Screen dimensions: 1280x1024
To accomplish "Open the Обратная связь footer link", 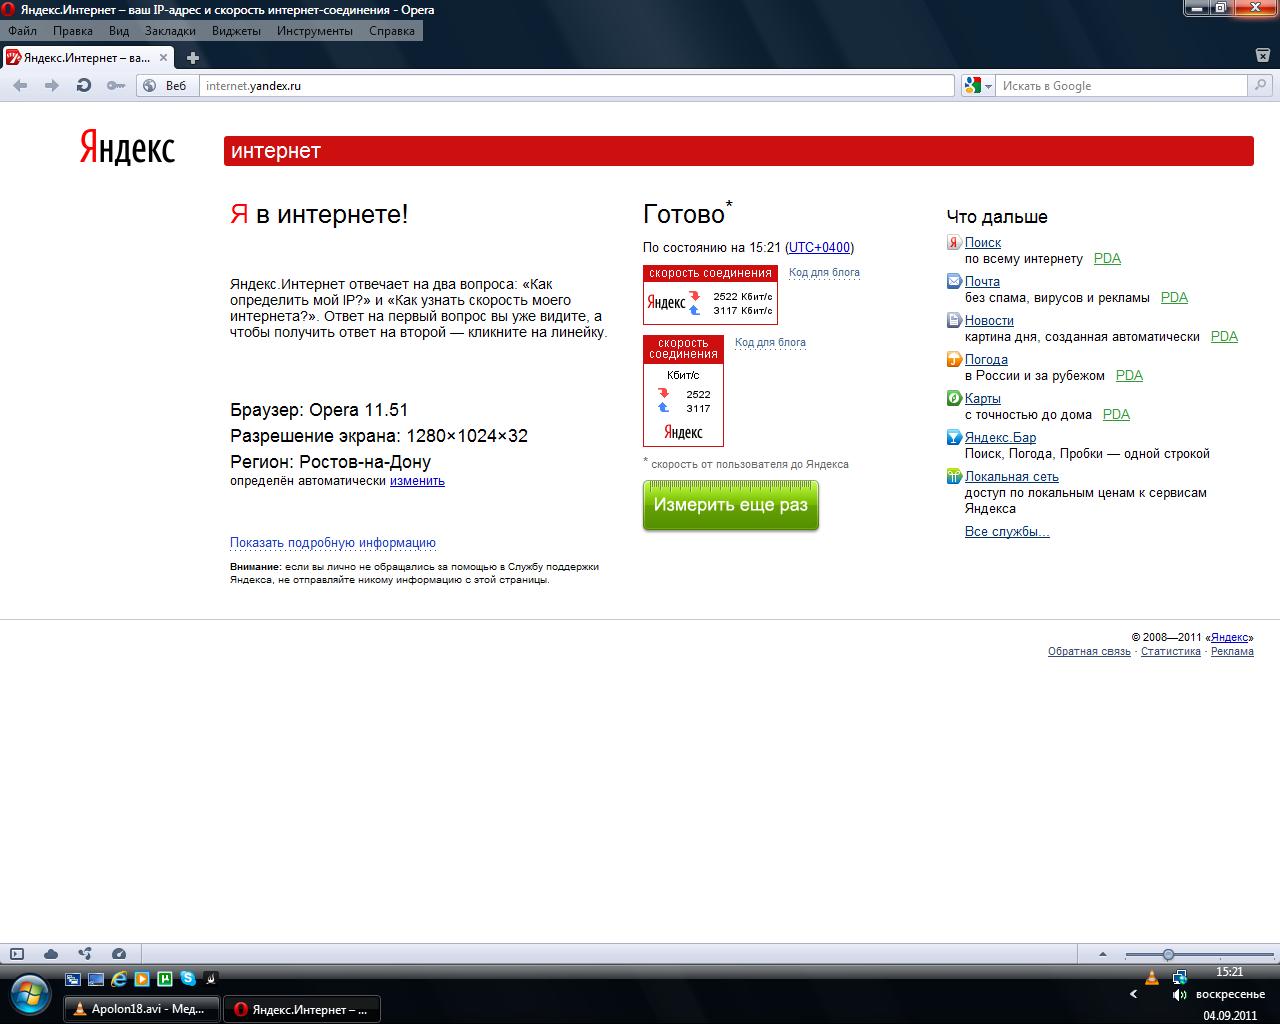I will click(x=1089, y=651).
